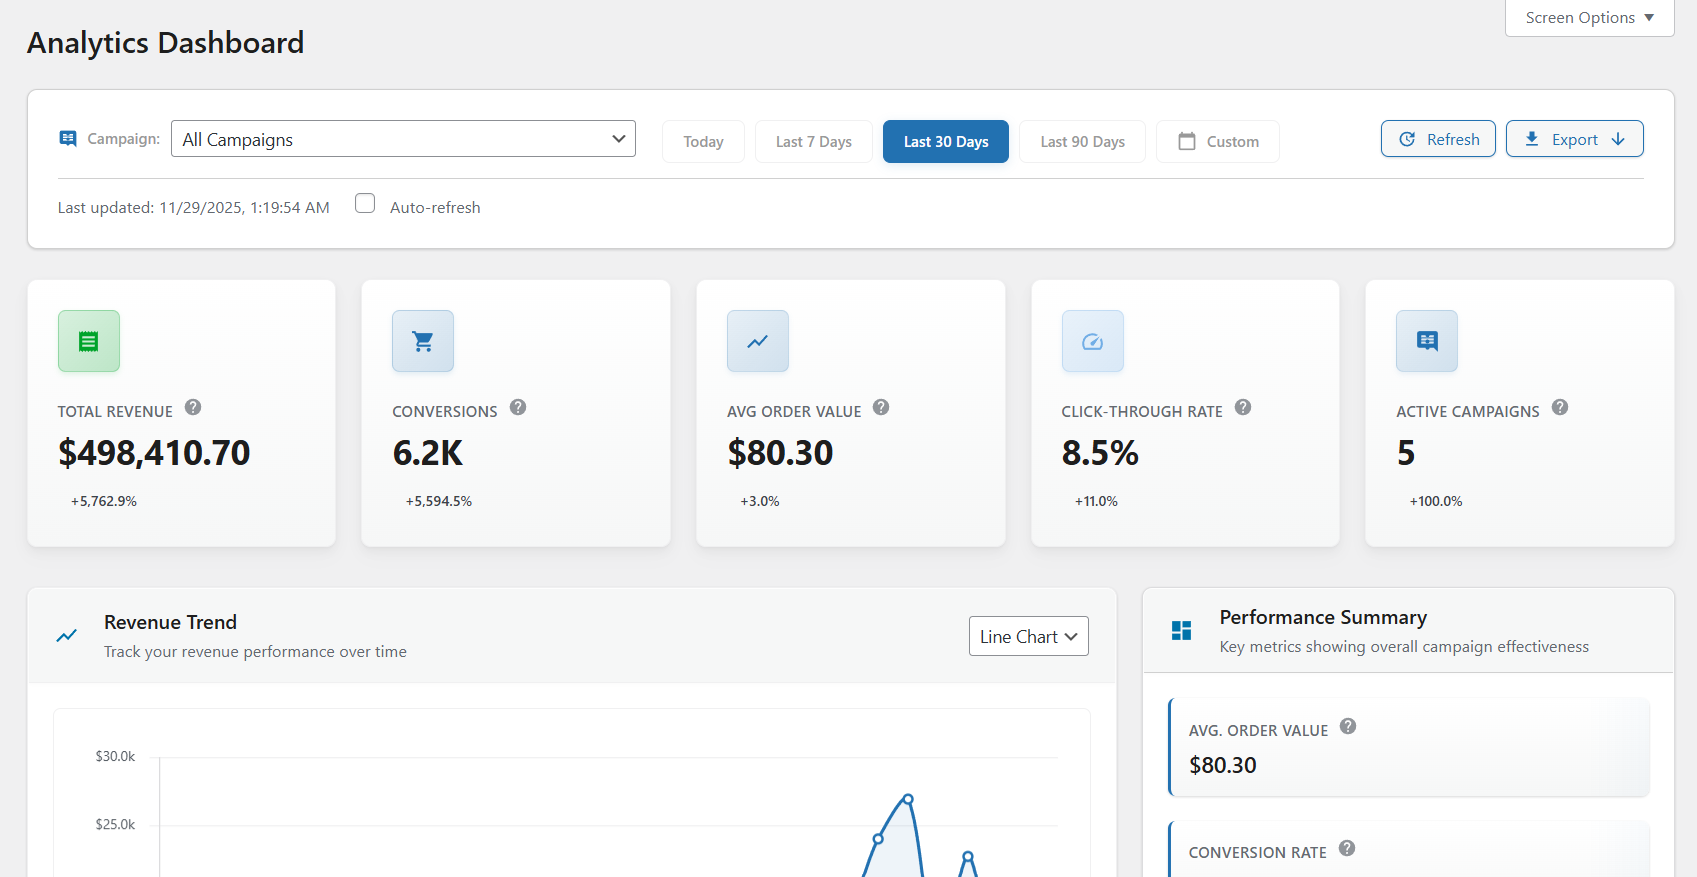The height and width of the screenshot is (877, 1697).
Task: Click the Revenue Trend line icon
Action: 67,636
